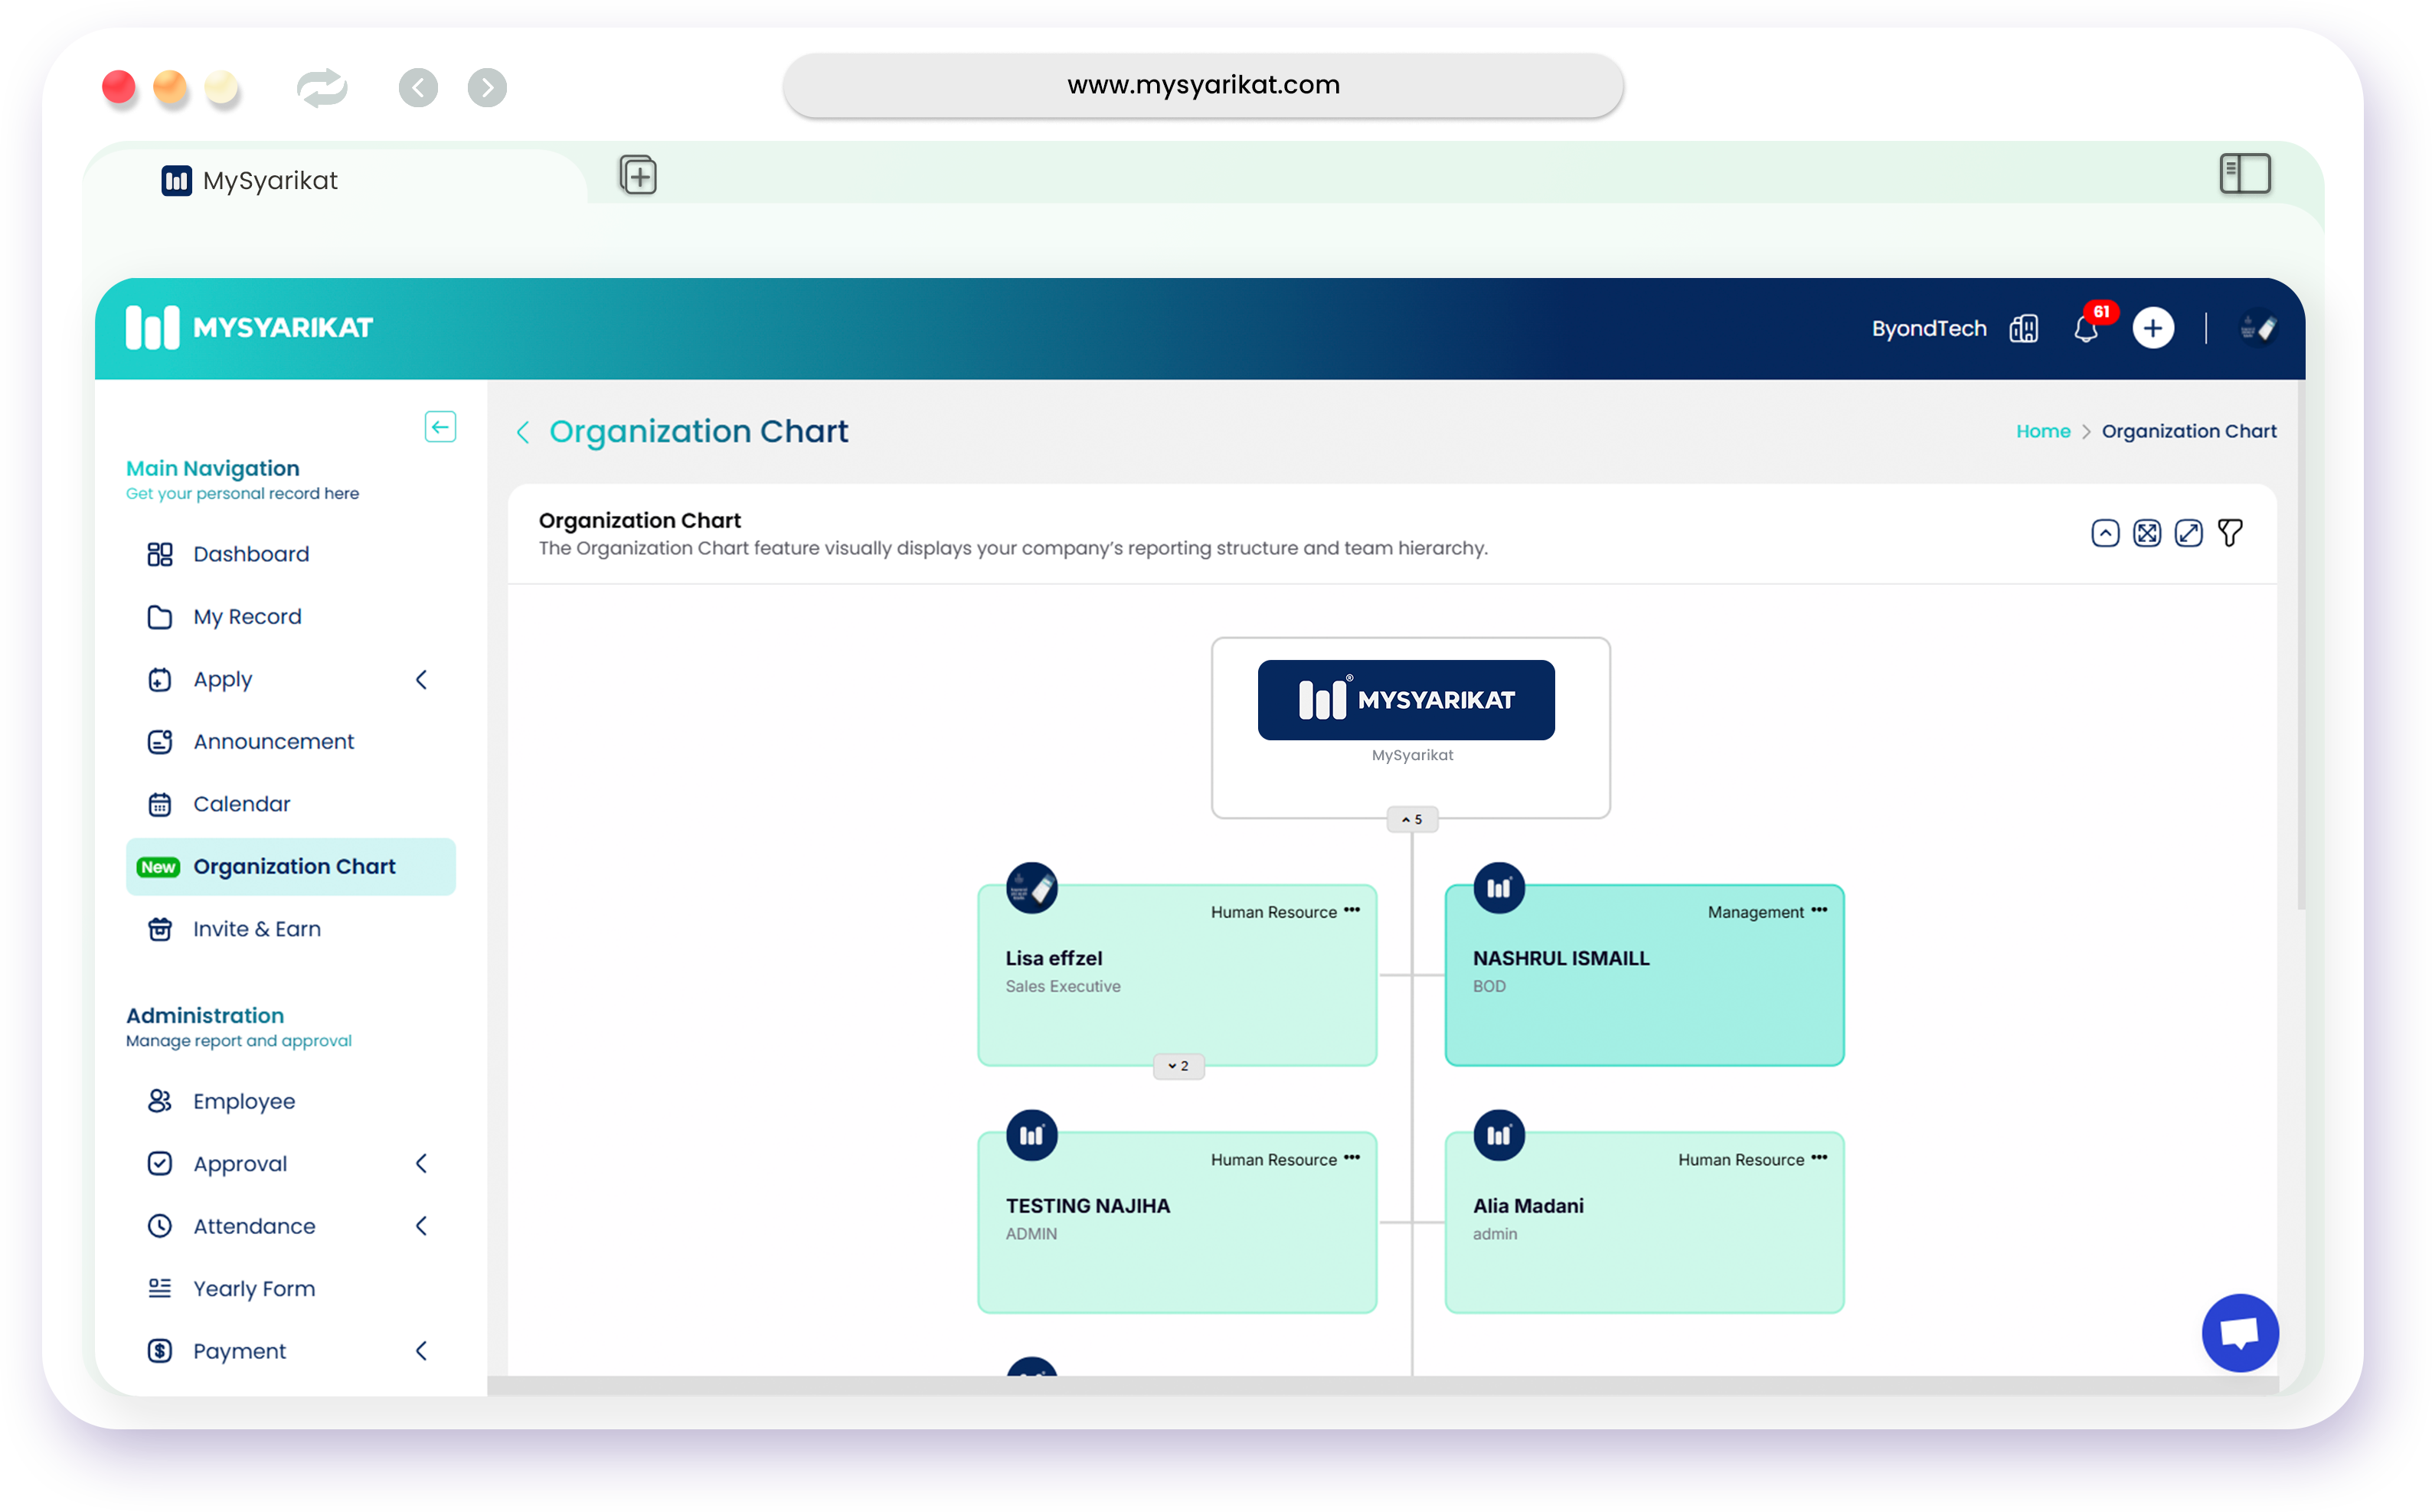Click the back chevron beside Organization Chart title
The image size is (2432, 1512).
(523, 432)
